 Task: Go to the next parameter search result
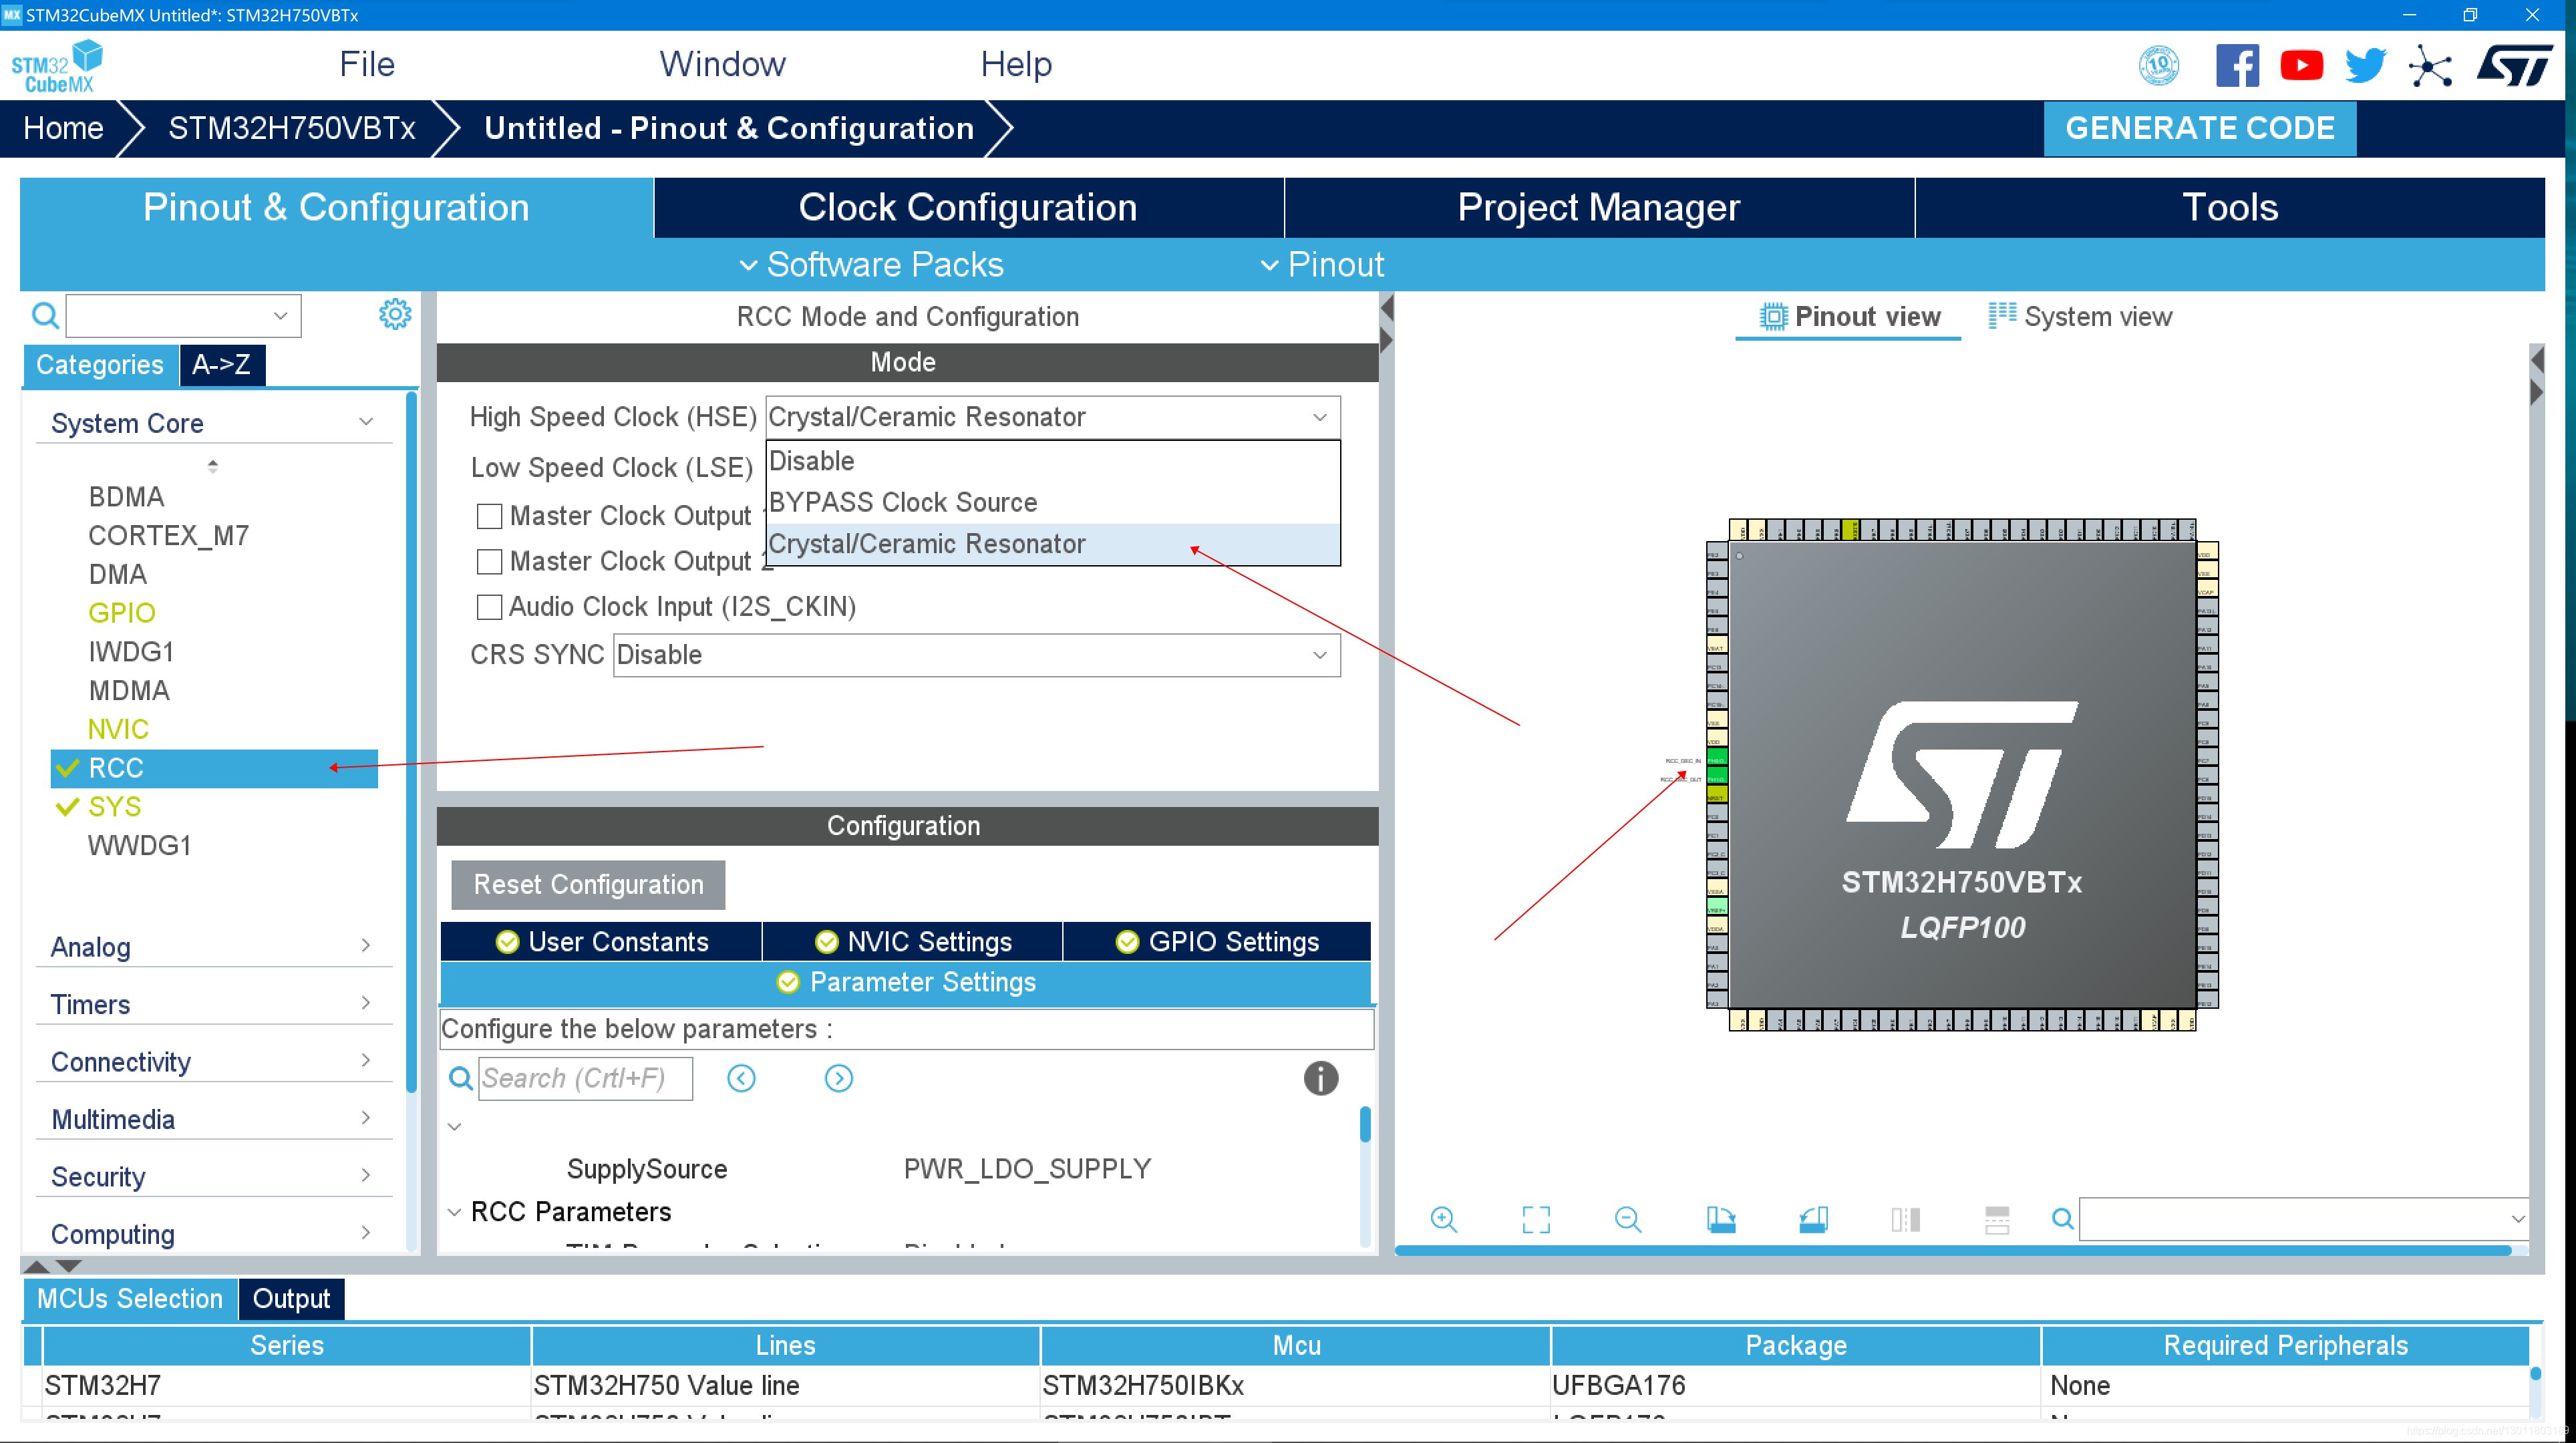tap(838, 1078)
